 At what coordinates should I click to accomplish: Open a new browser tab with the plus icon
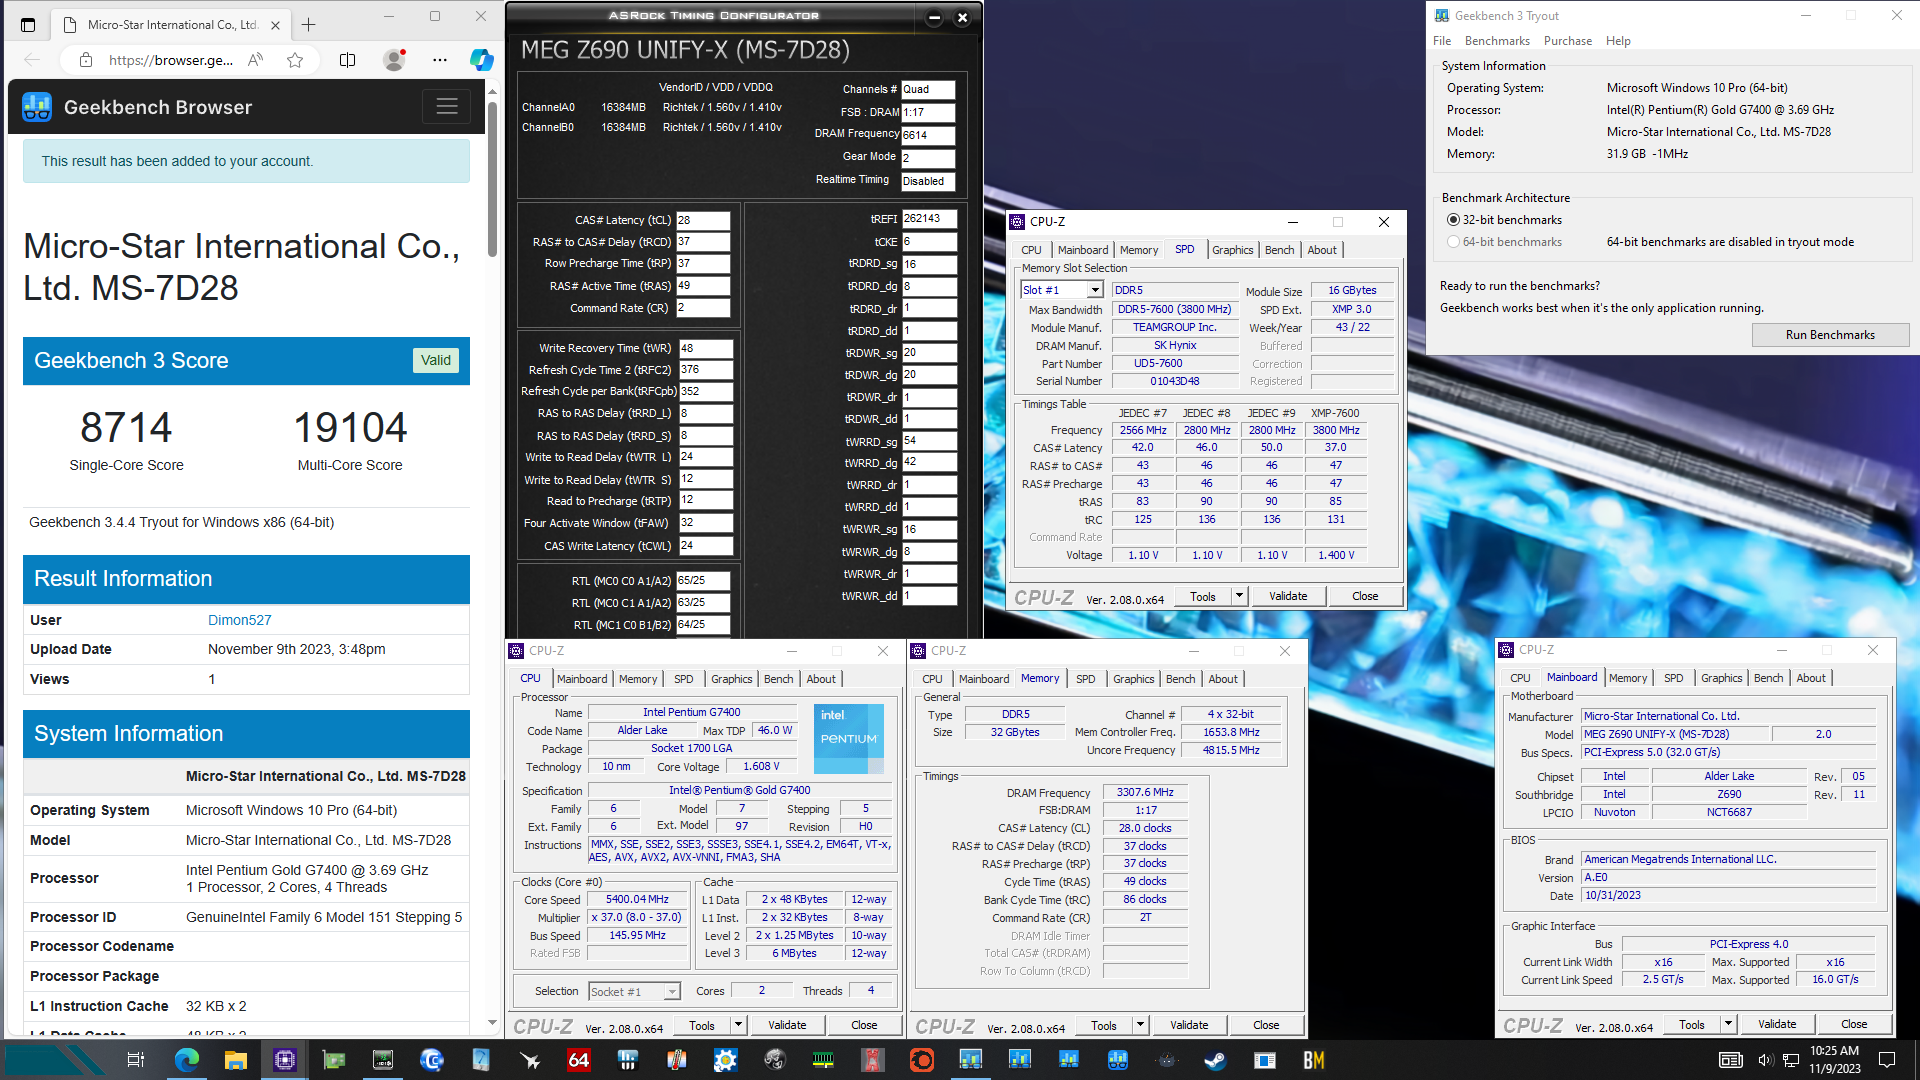[309, 24]
